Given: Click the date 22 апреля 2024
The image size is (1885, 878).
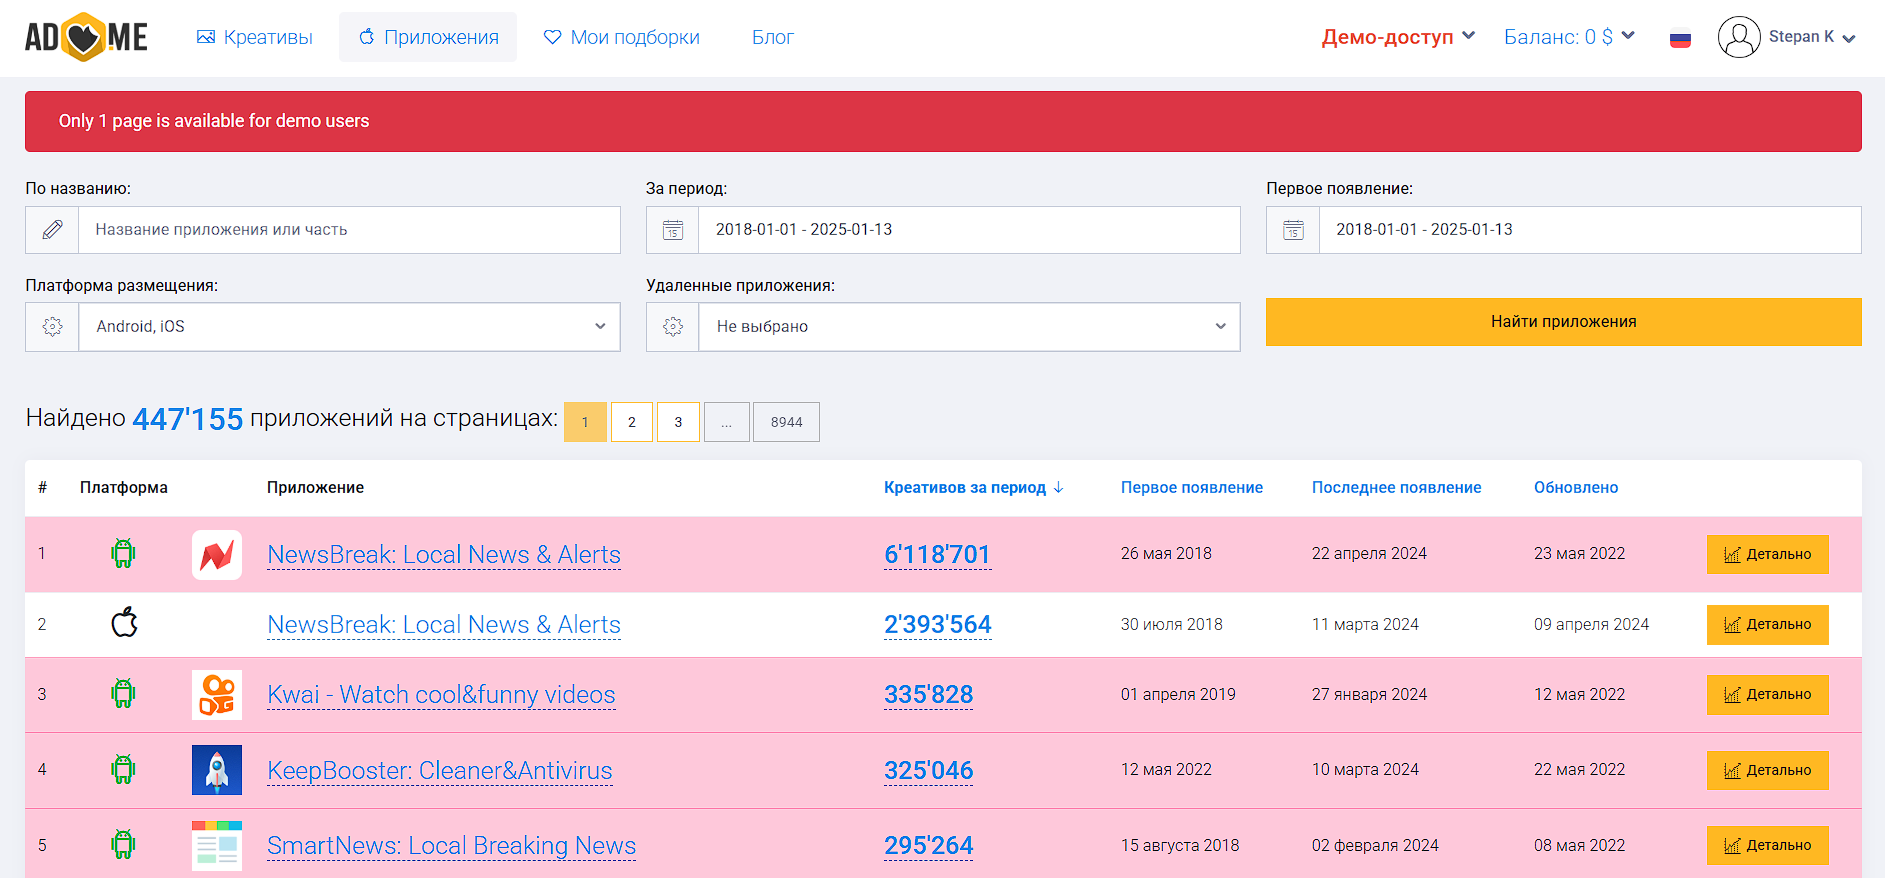Looking at the screenshot, I should (1369, 554).
